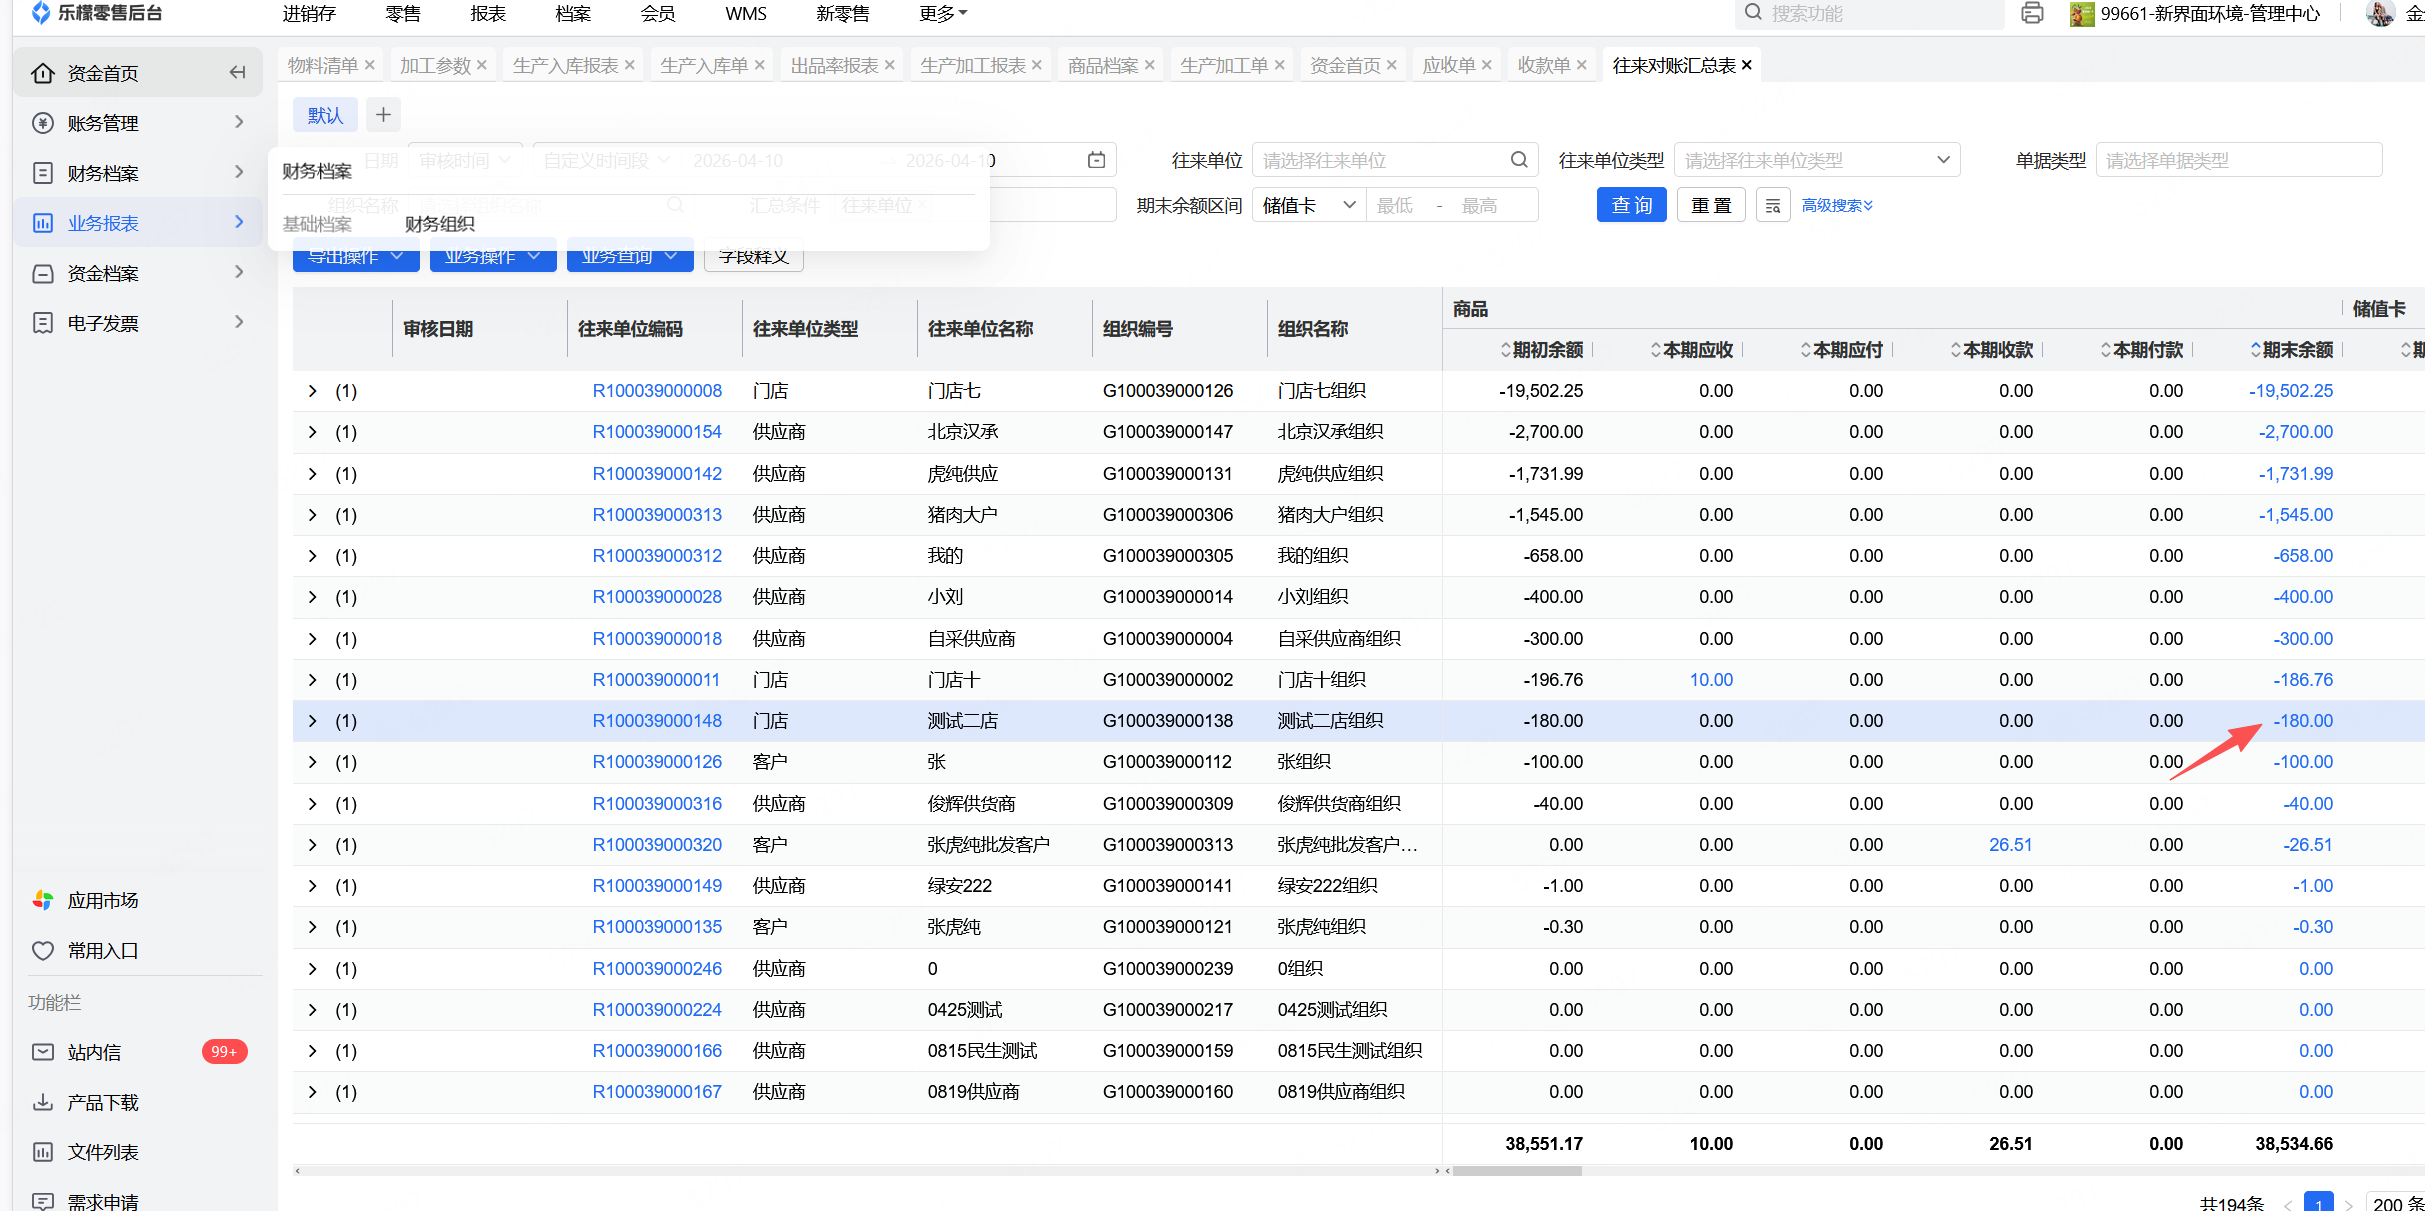The image size is (2425, 1211).
Task: Switch to 应收单 tab
Action: 1448,65
